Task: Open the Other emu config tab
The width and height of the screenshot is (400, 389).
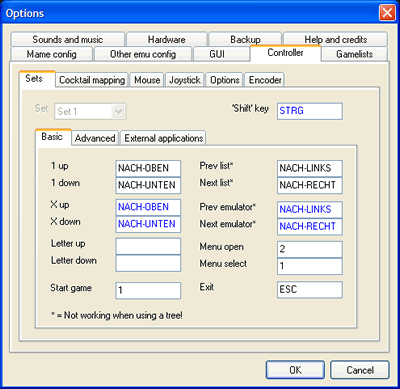Action: 143,54
